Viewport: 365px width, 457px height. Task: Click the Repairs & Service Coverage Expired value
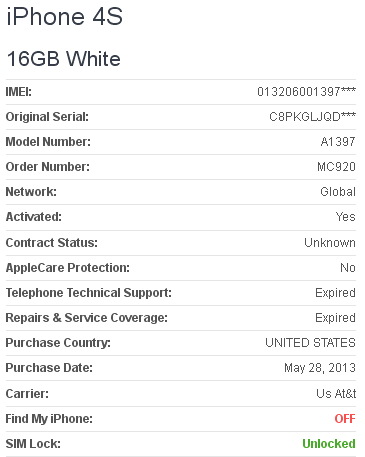[335, 318]
